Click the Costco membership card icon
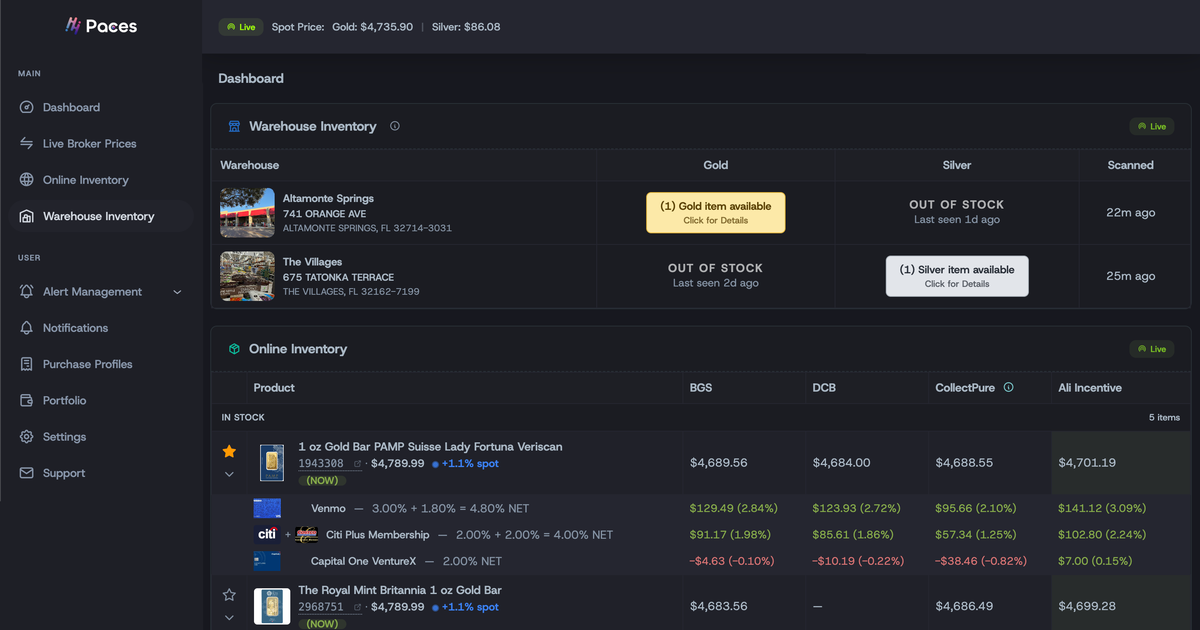The height and width of the screenshot is (630, 1200). 307,534
